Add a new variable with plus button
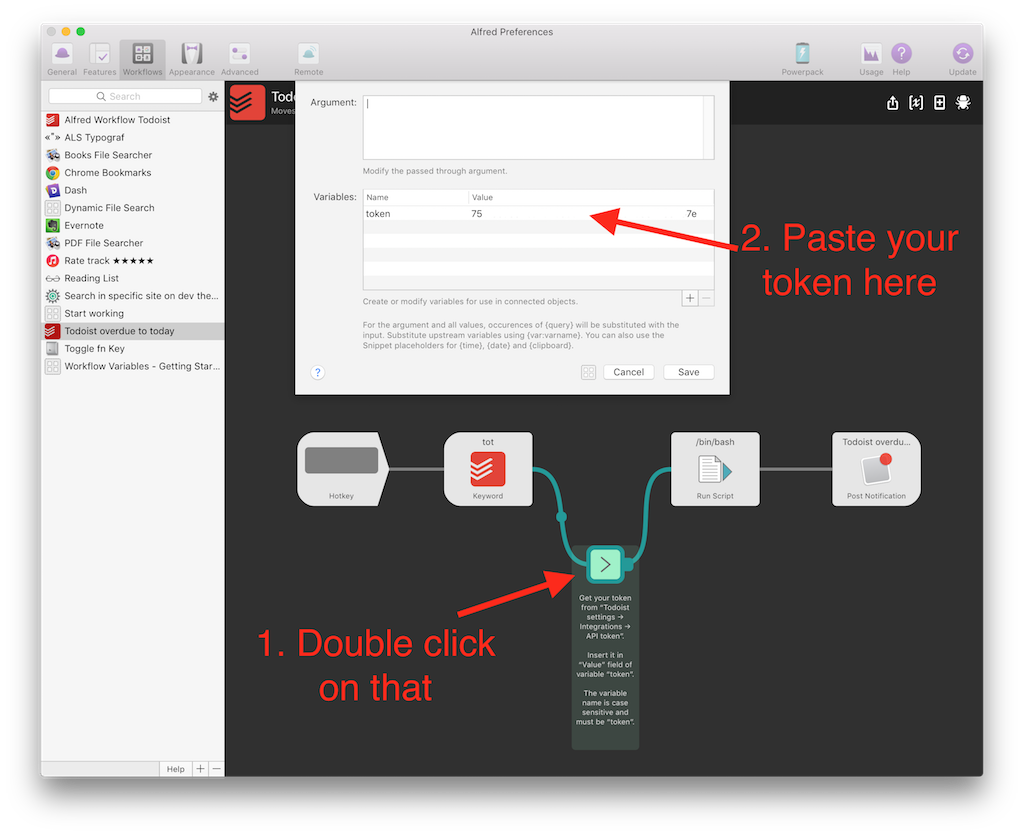1024x835 pixels. pos(689,298)
